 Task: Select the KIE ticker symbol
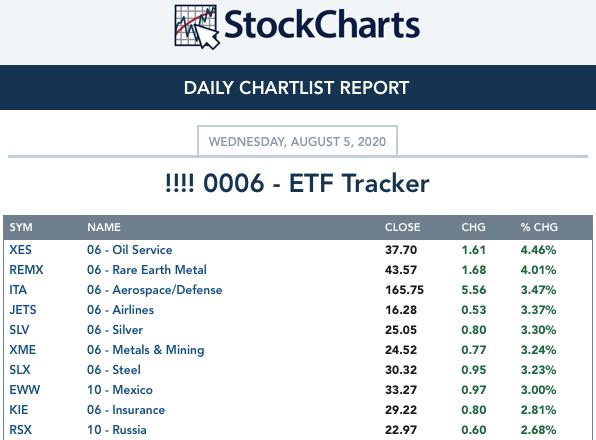pyautogui.click(x=19, y=410)
